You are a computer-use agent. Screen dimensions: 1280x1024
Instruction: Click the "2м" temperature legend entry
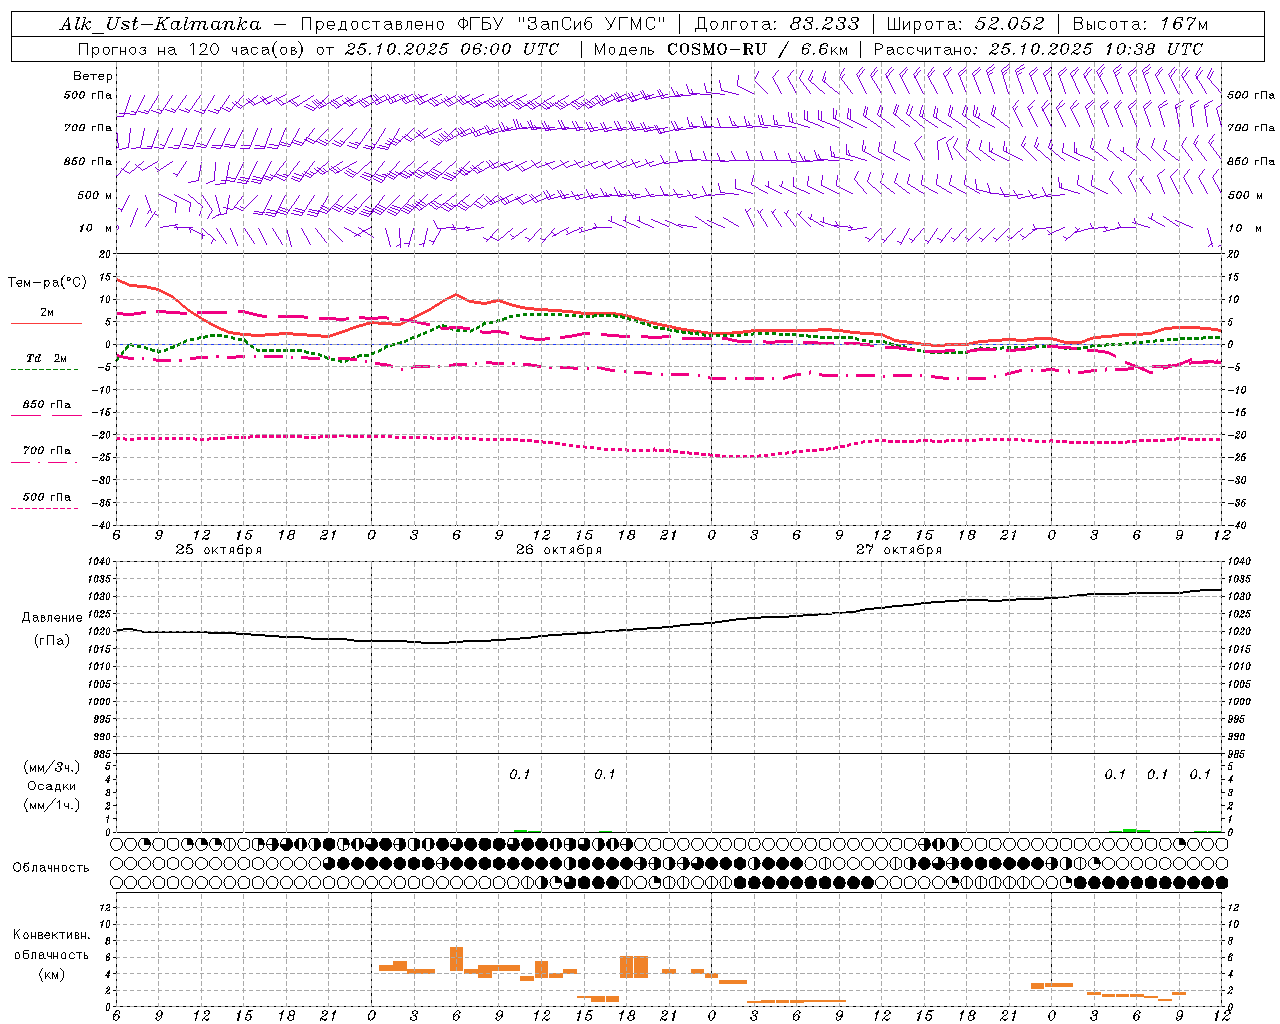click(x=47, y=313)
